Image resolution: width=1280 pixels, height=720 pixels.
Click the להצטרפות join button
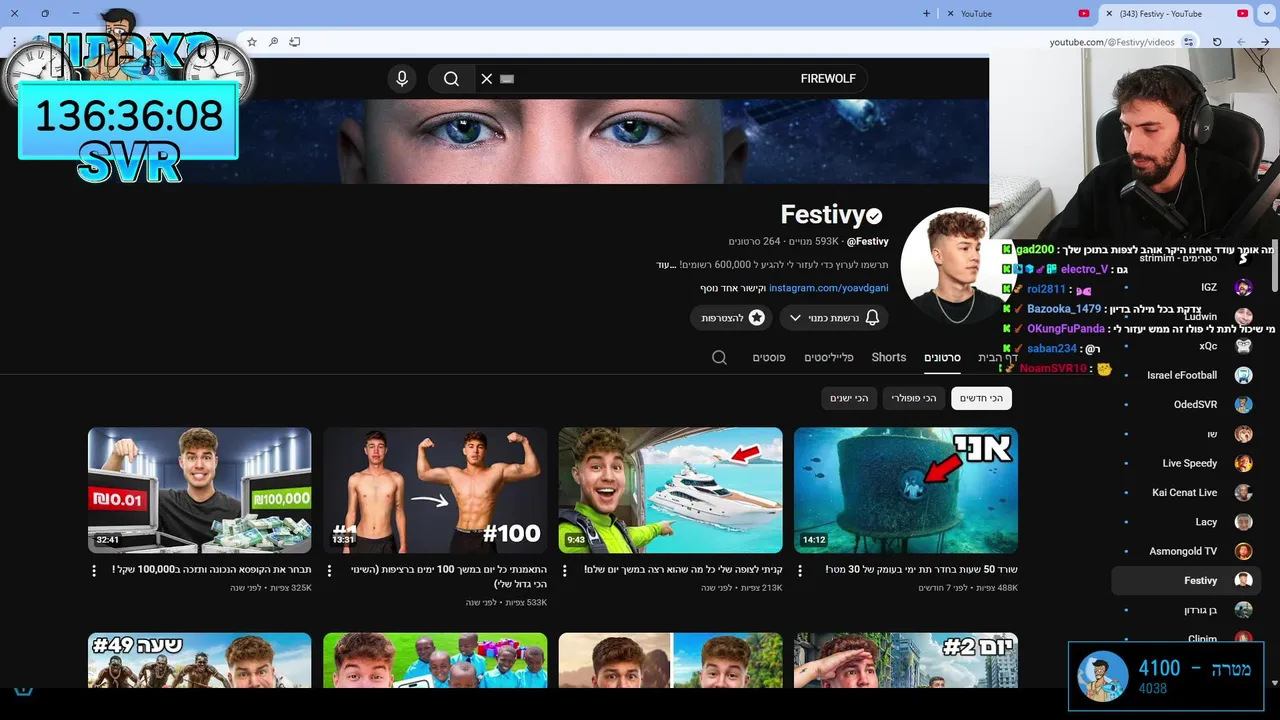tap(731, 317)
